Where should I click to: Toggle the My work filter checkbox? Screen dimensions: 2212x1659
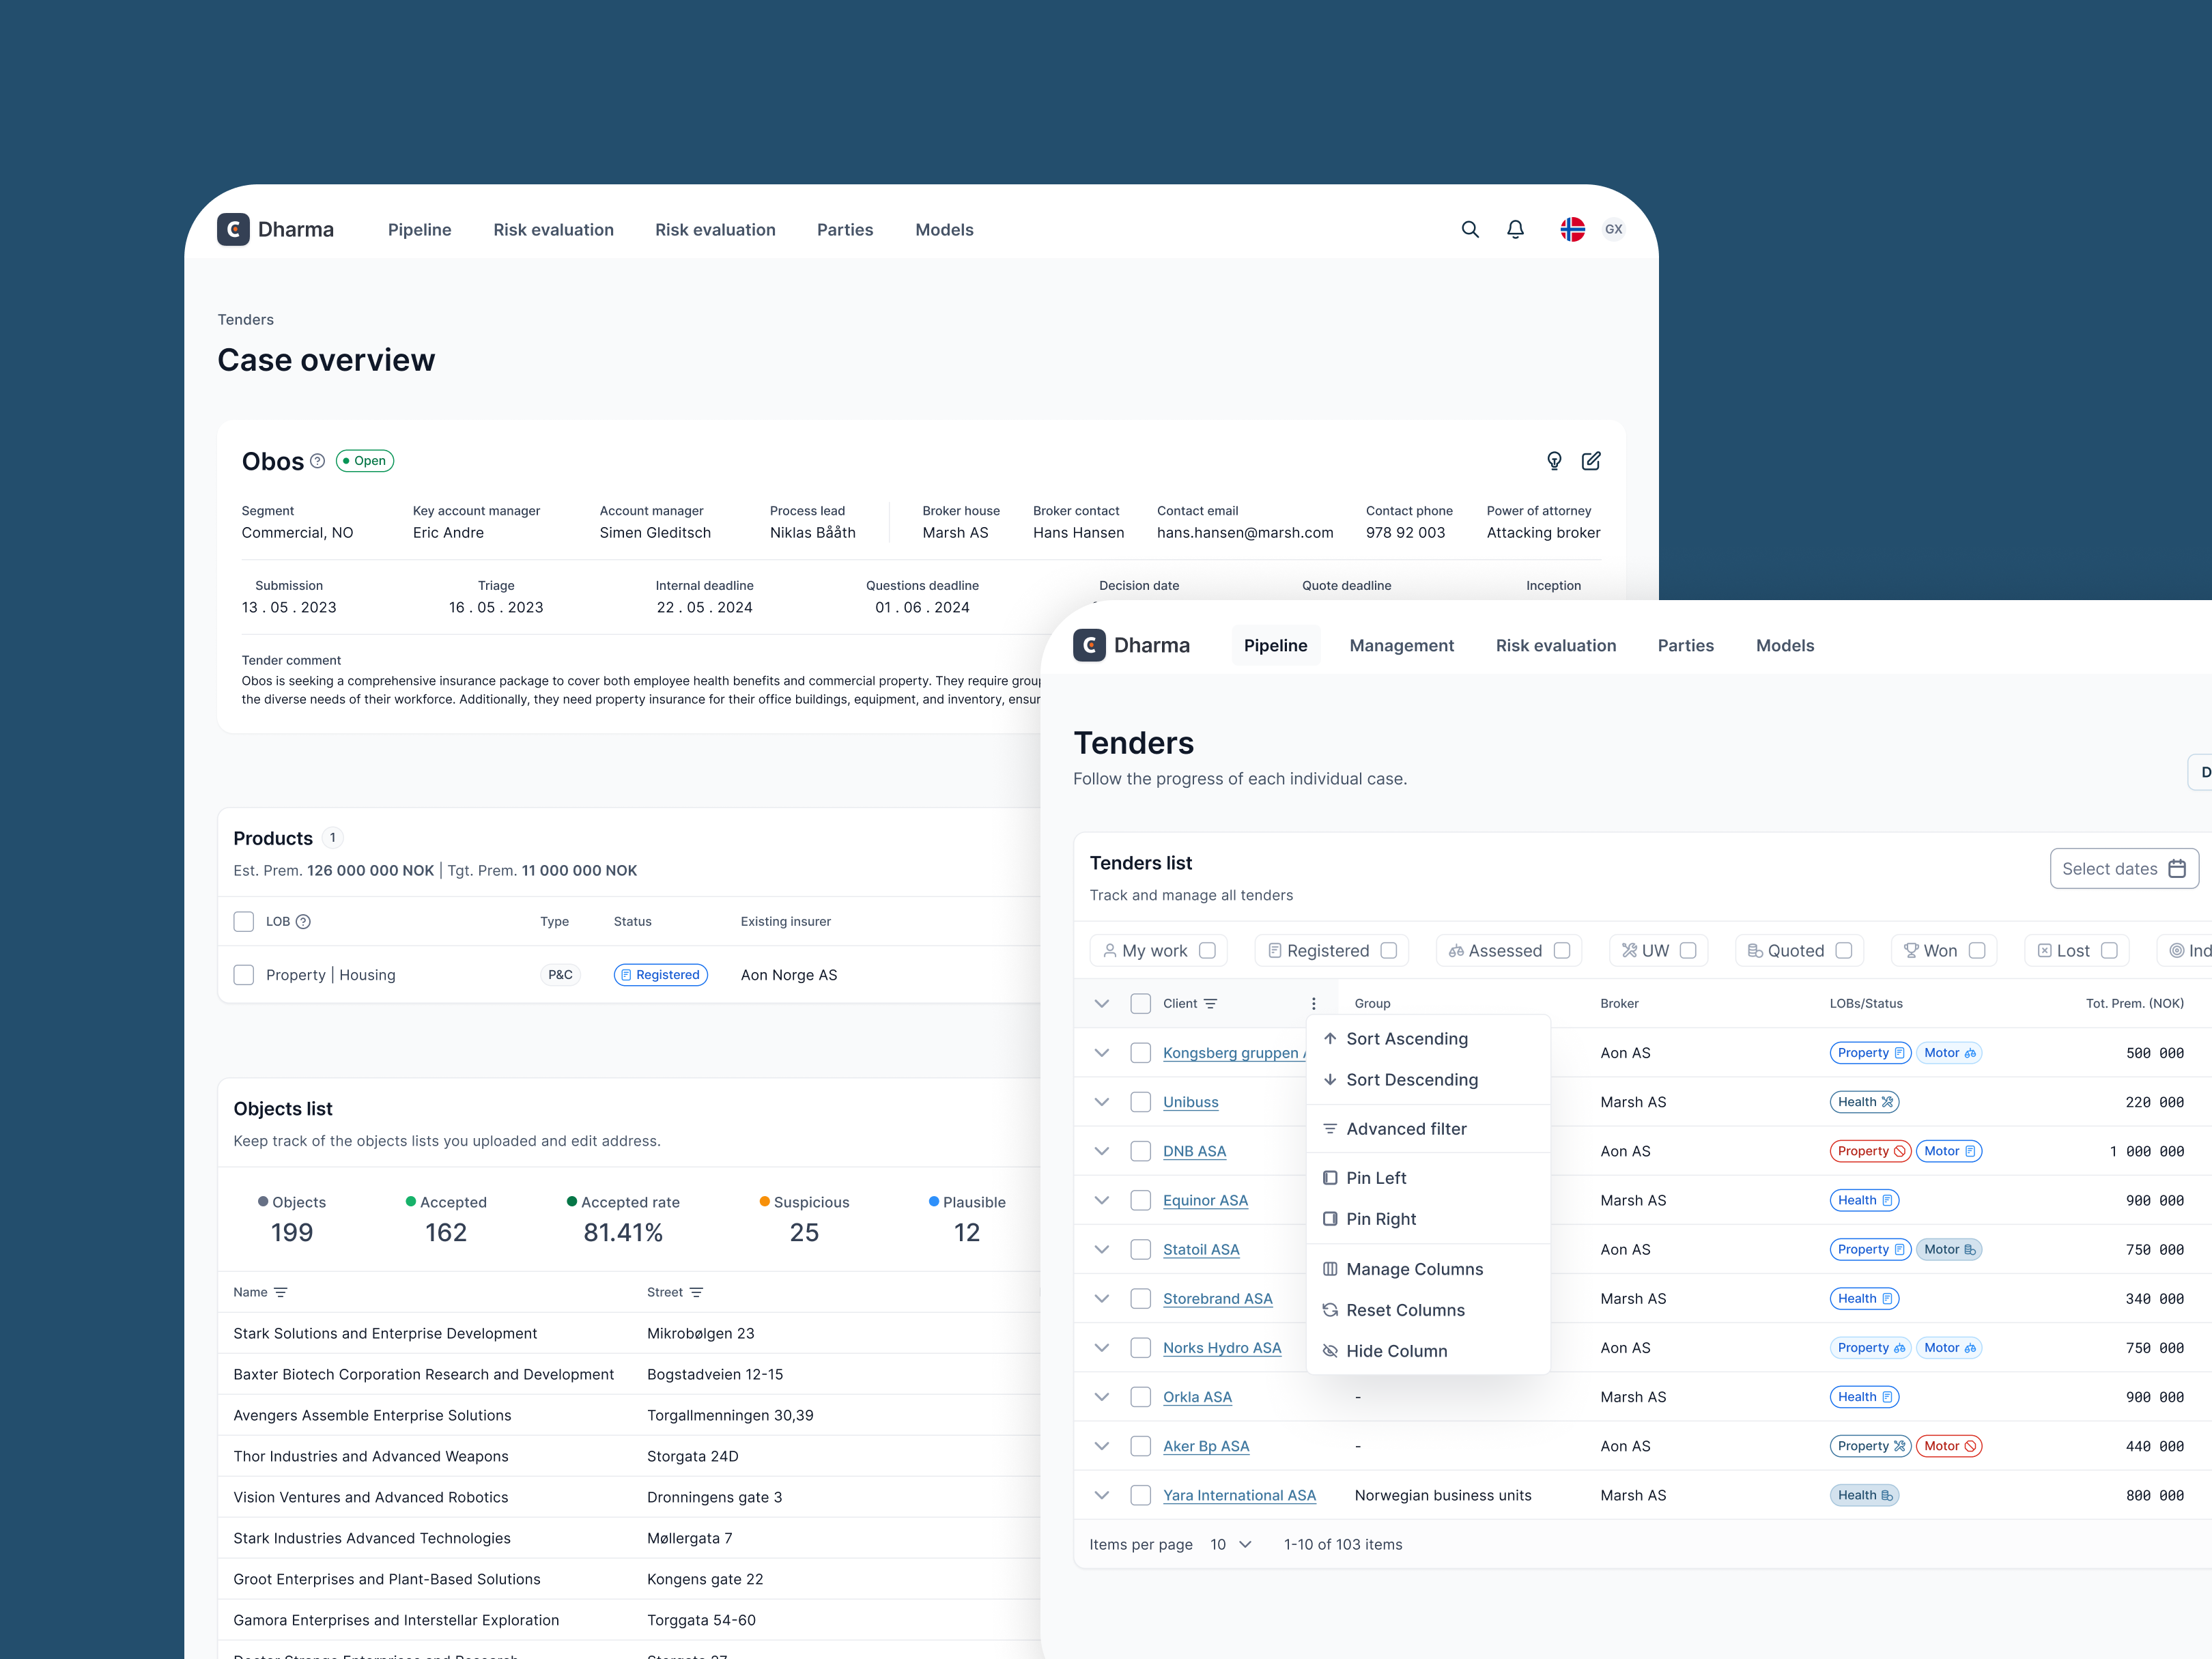[x=1207, y=950]
